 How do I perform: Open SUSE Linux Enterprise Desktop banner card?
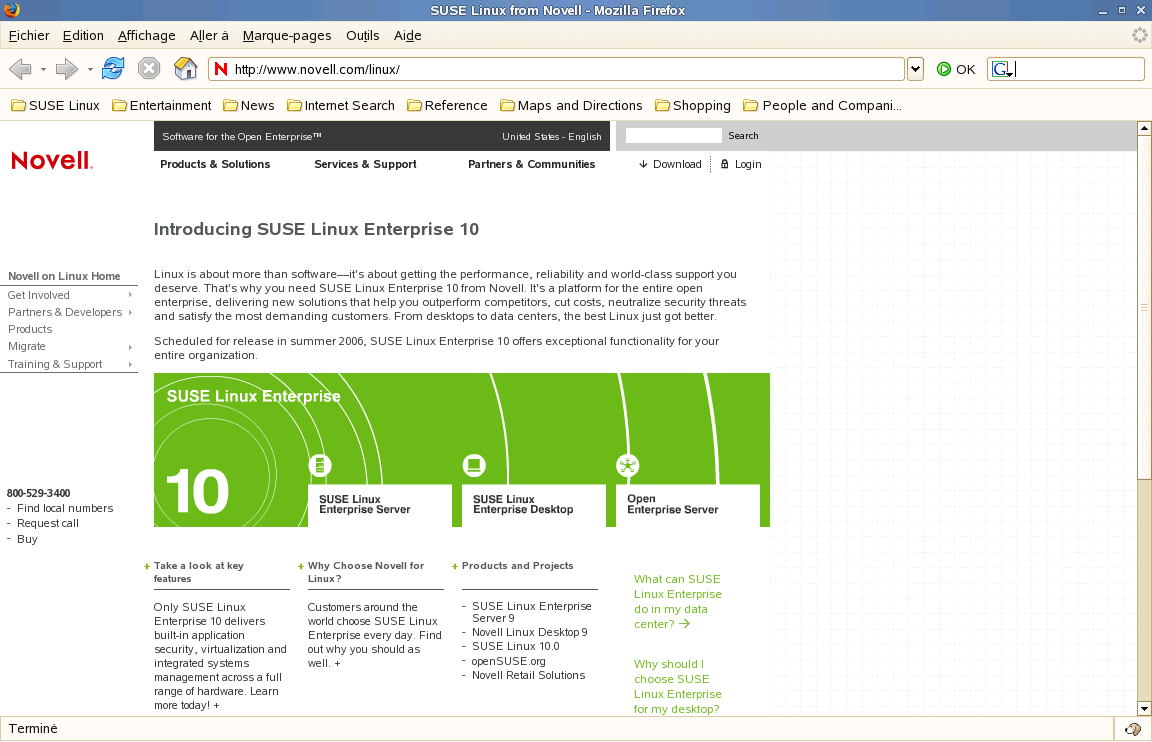pos(534,505)
